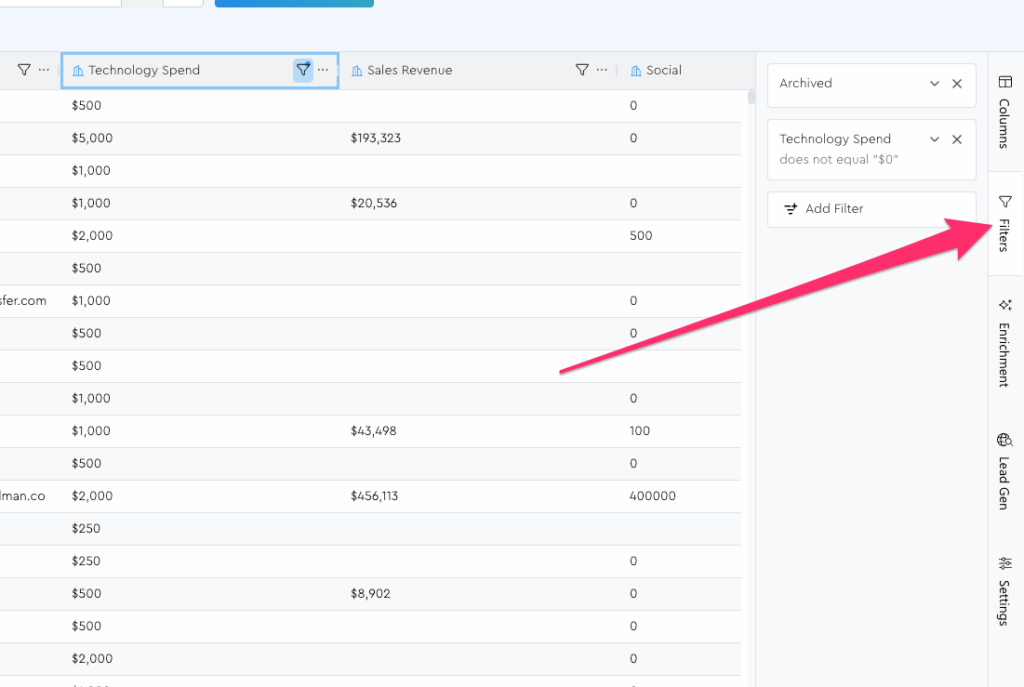Select the $5,000 Technology Spend cell
Viewport: 1024px width, 687px height.
click(x=92, y=138)
